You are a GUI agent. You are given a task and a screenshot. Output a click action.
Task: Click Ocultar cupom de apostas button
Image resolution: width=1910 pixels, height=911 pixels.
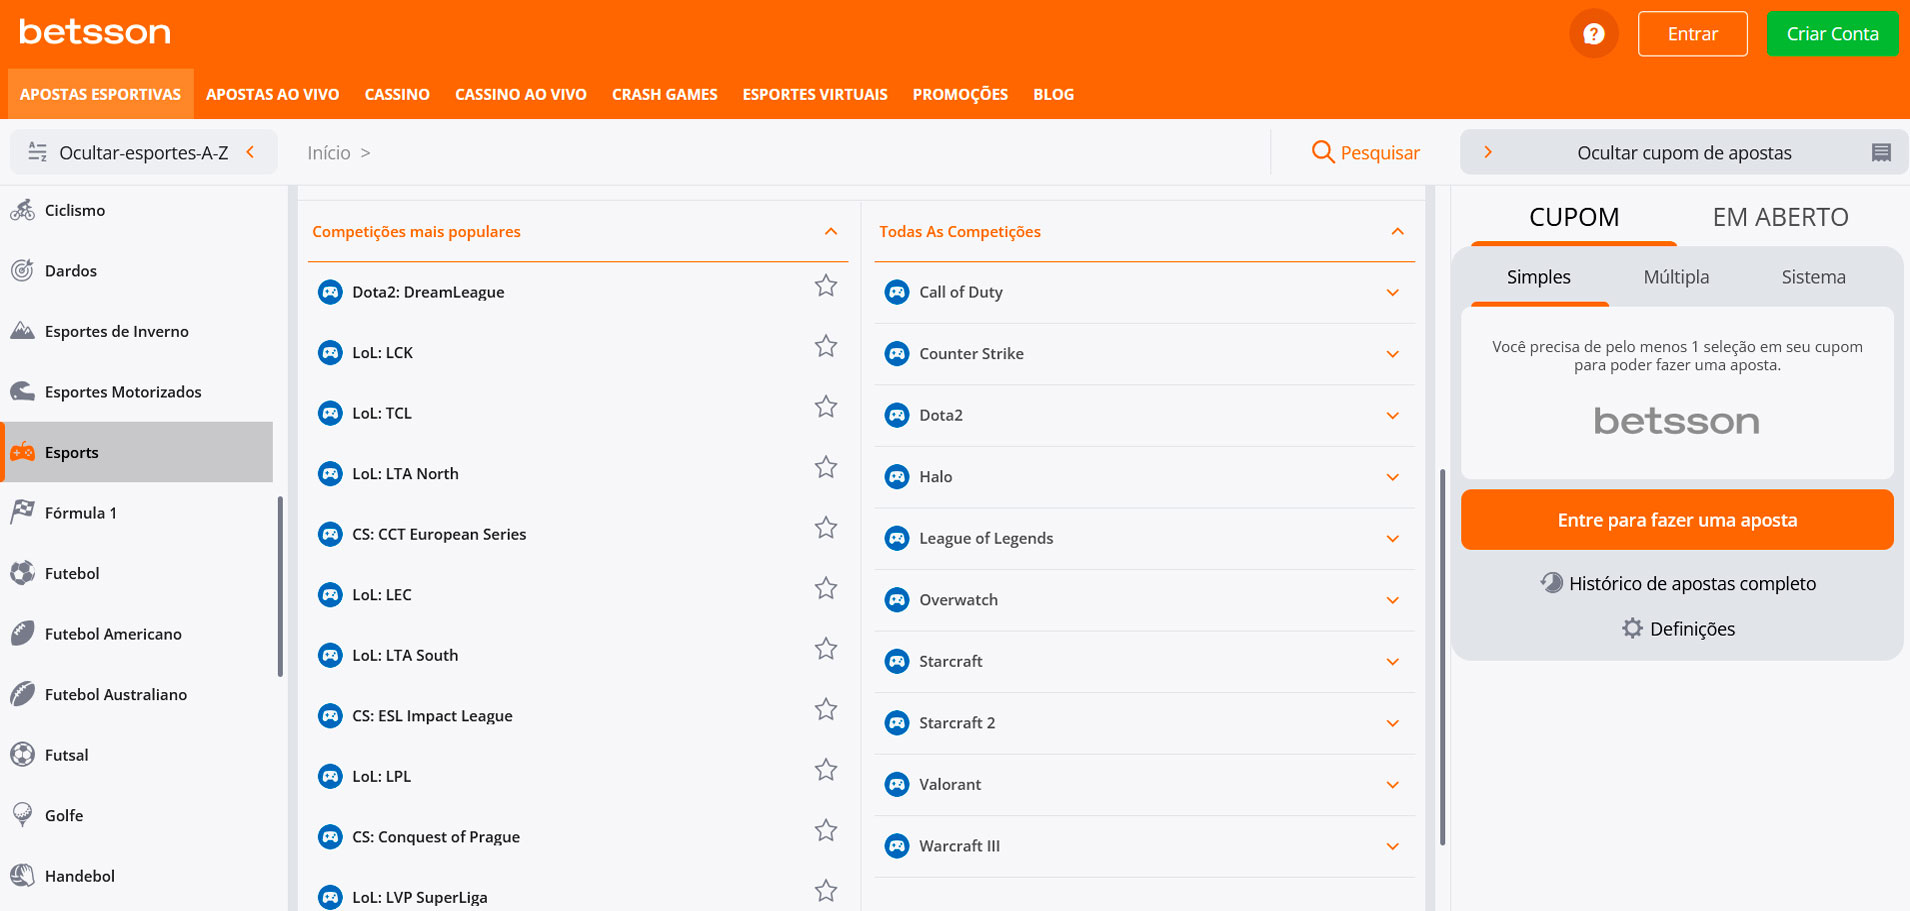tap(1684, 152)
